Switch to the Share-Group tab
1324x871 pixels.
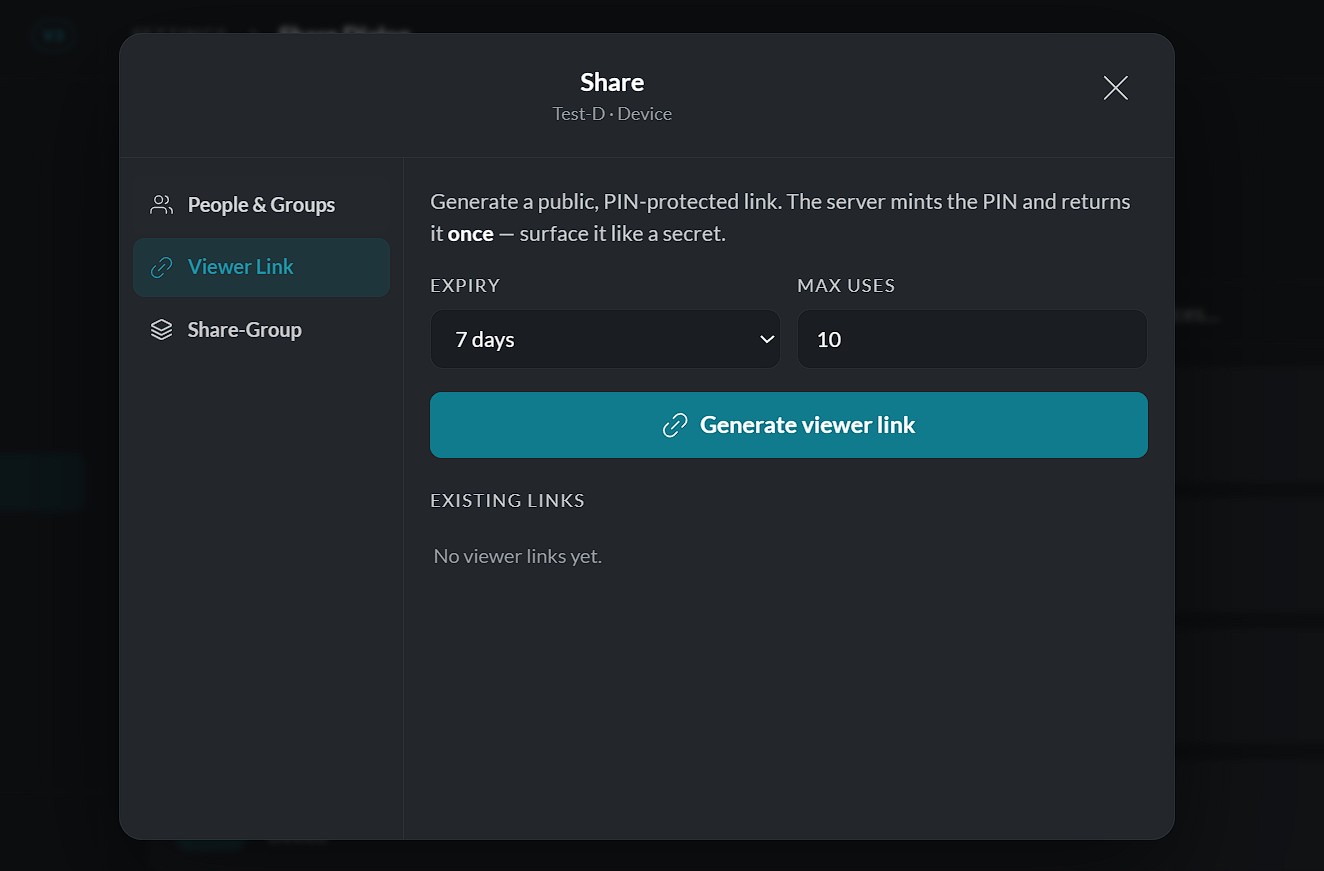click(261, 329)
